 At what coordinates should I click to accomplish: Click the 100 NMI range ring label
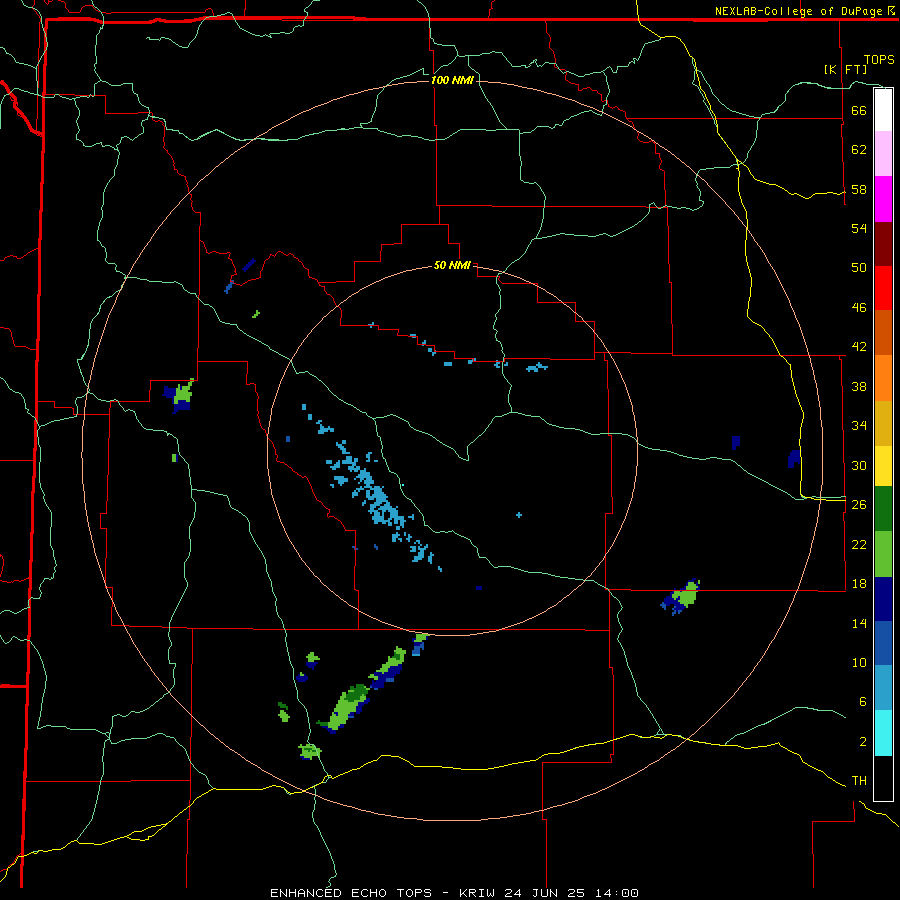click(452, 80)
